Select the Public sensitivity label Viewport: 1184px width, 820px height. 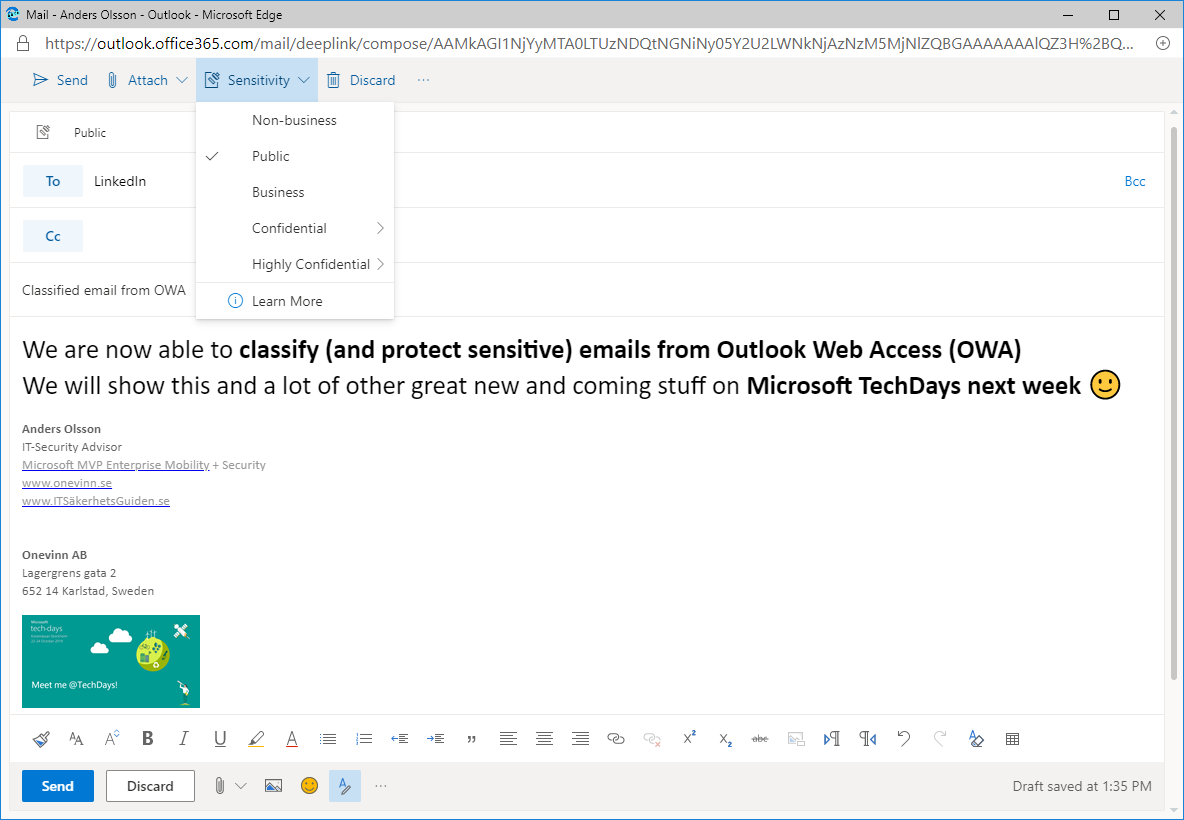tap(294, 156)
